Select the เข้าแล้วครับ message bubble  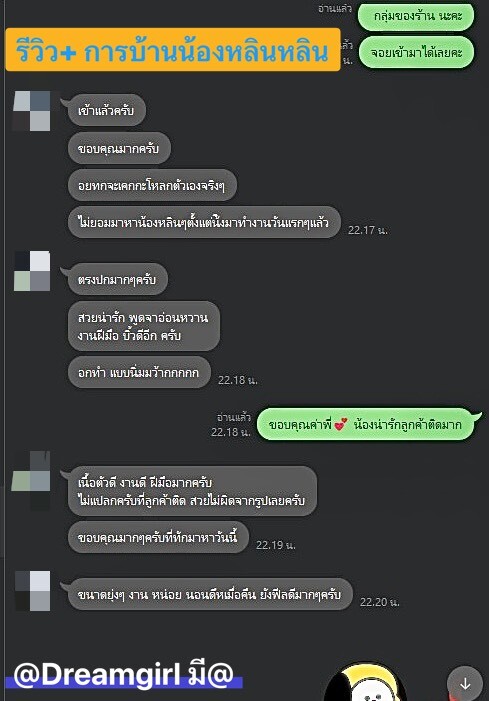pyautogui.click(x=106, y=110)
